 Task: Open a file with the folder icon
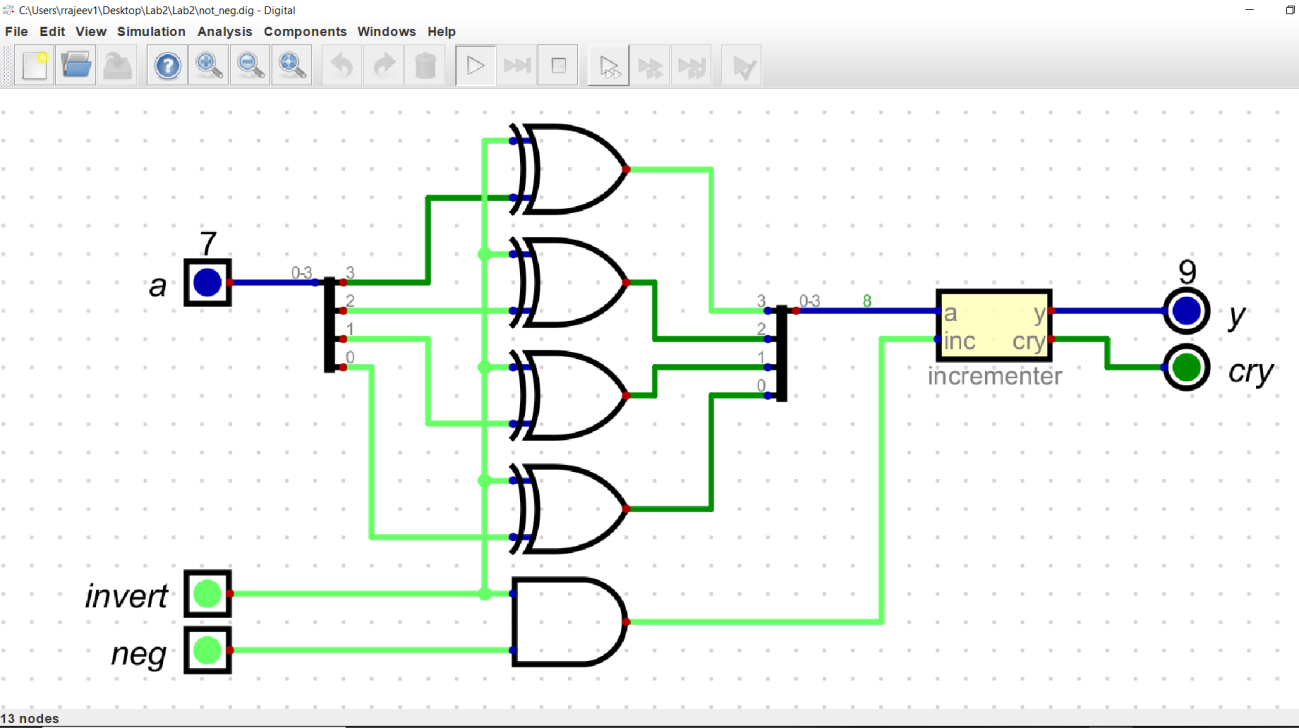coord(77,67)
